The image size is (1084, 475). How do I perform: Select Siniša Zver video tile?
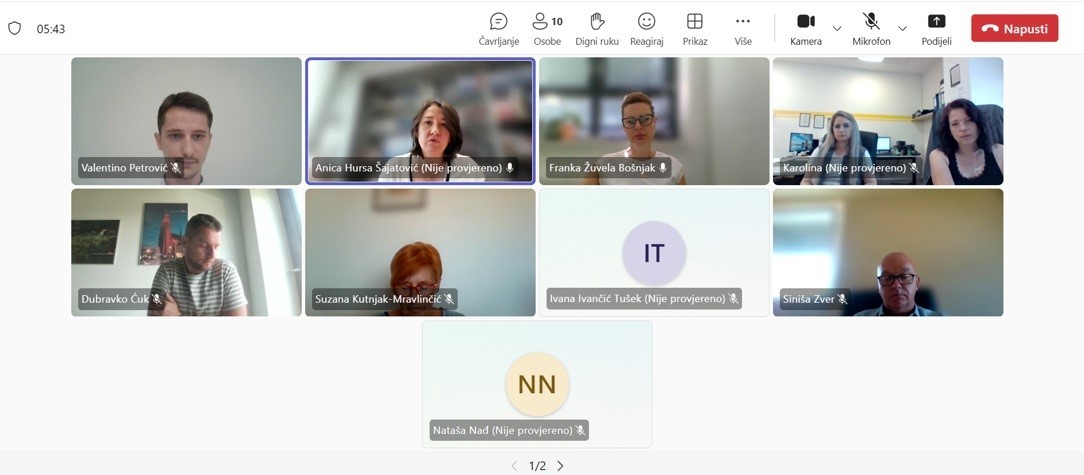pyautogui.click(x=888, y=252)
